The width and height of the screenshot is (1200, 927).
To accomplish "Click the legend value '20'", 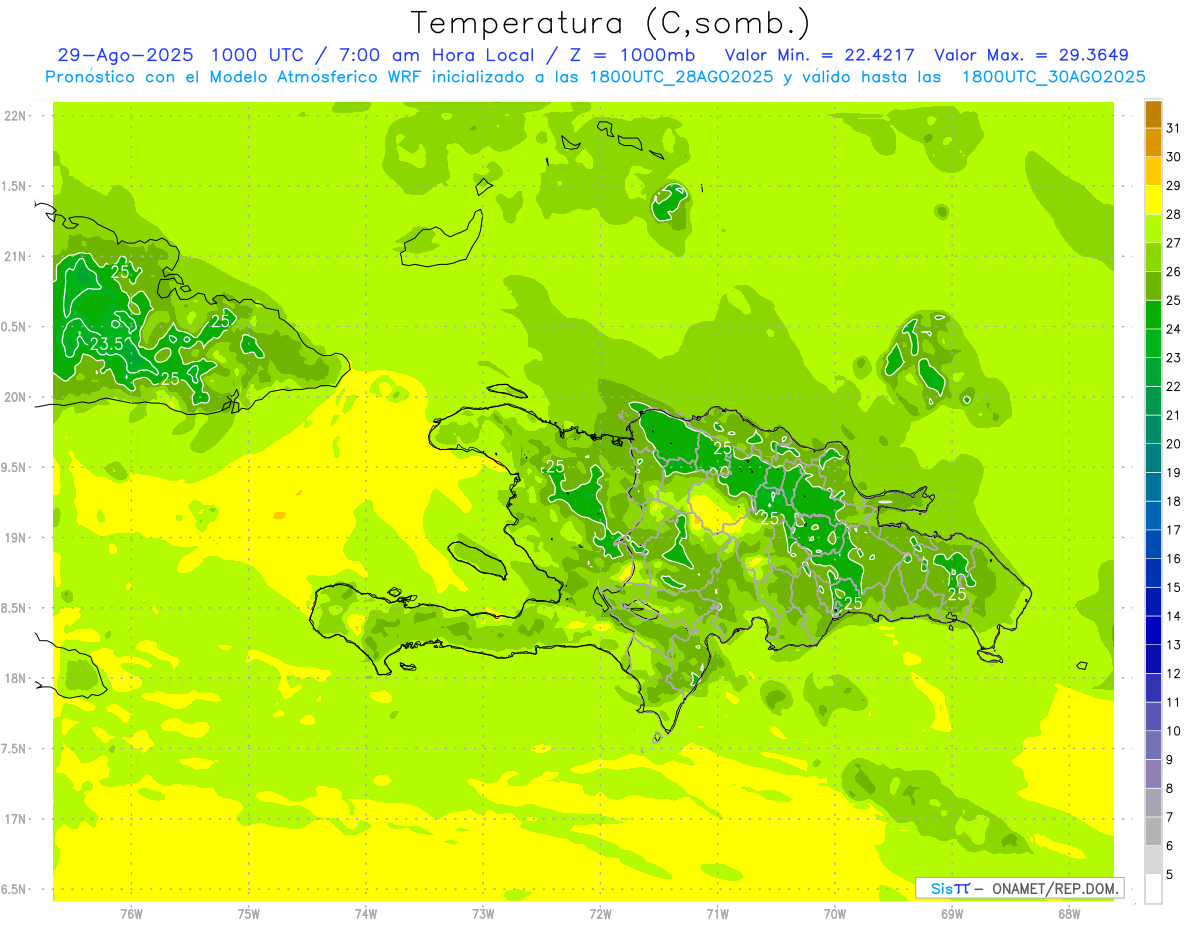I will coord(1174,443).
